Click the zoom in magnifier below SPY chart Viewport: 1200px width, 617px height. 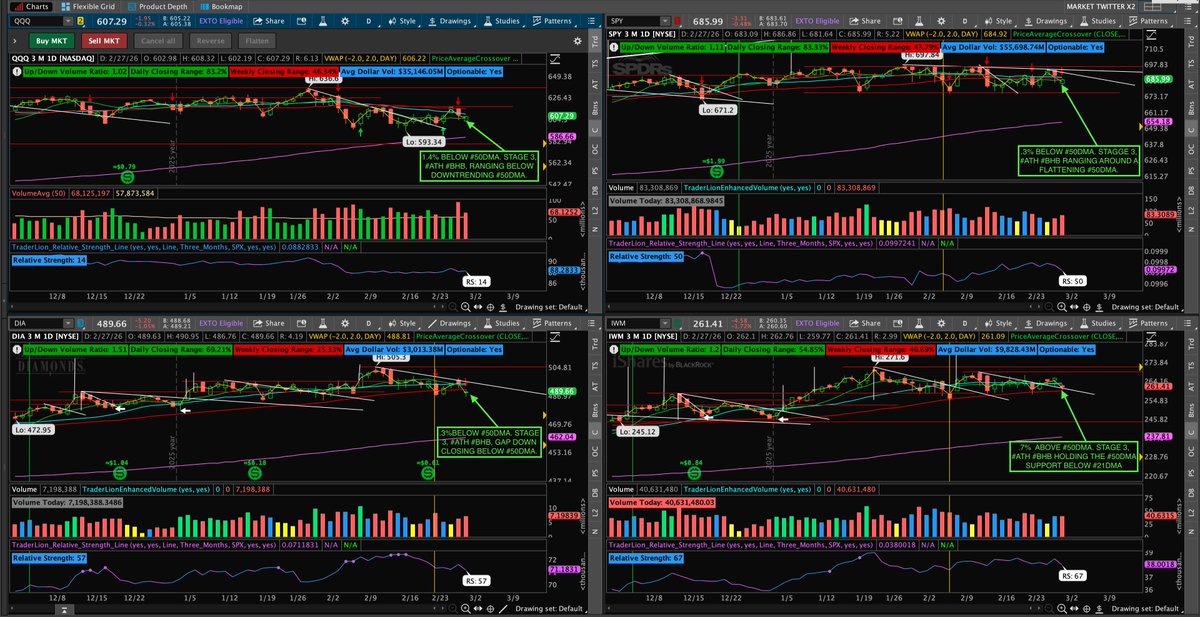[x=1061, y=307]
